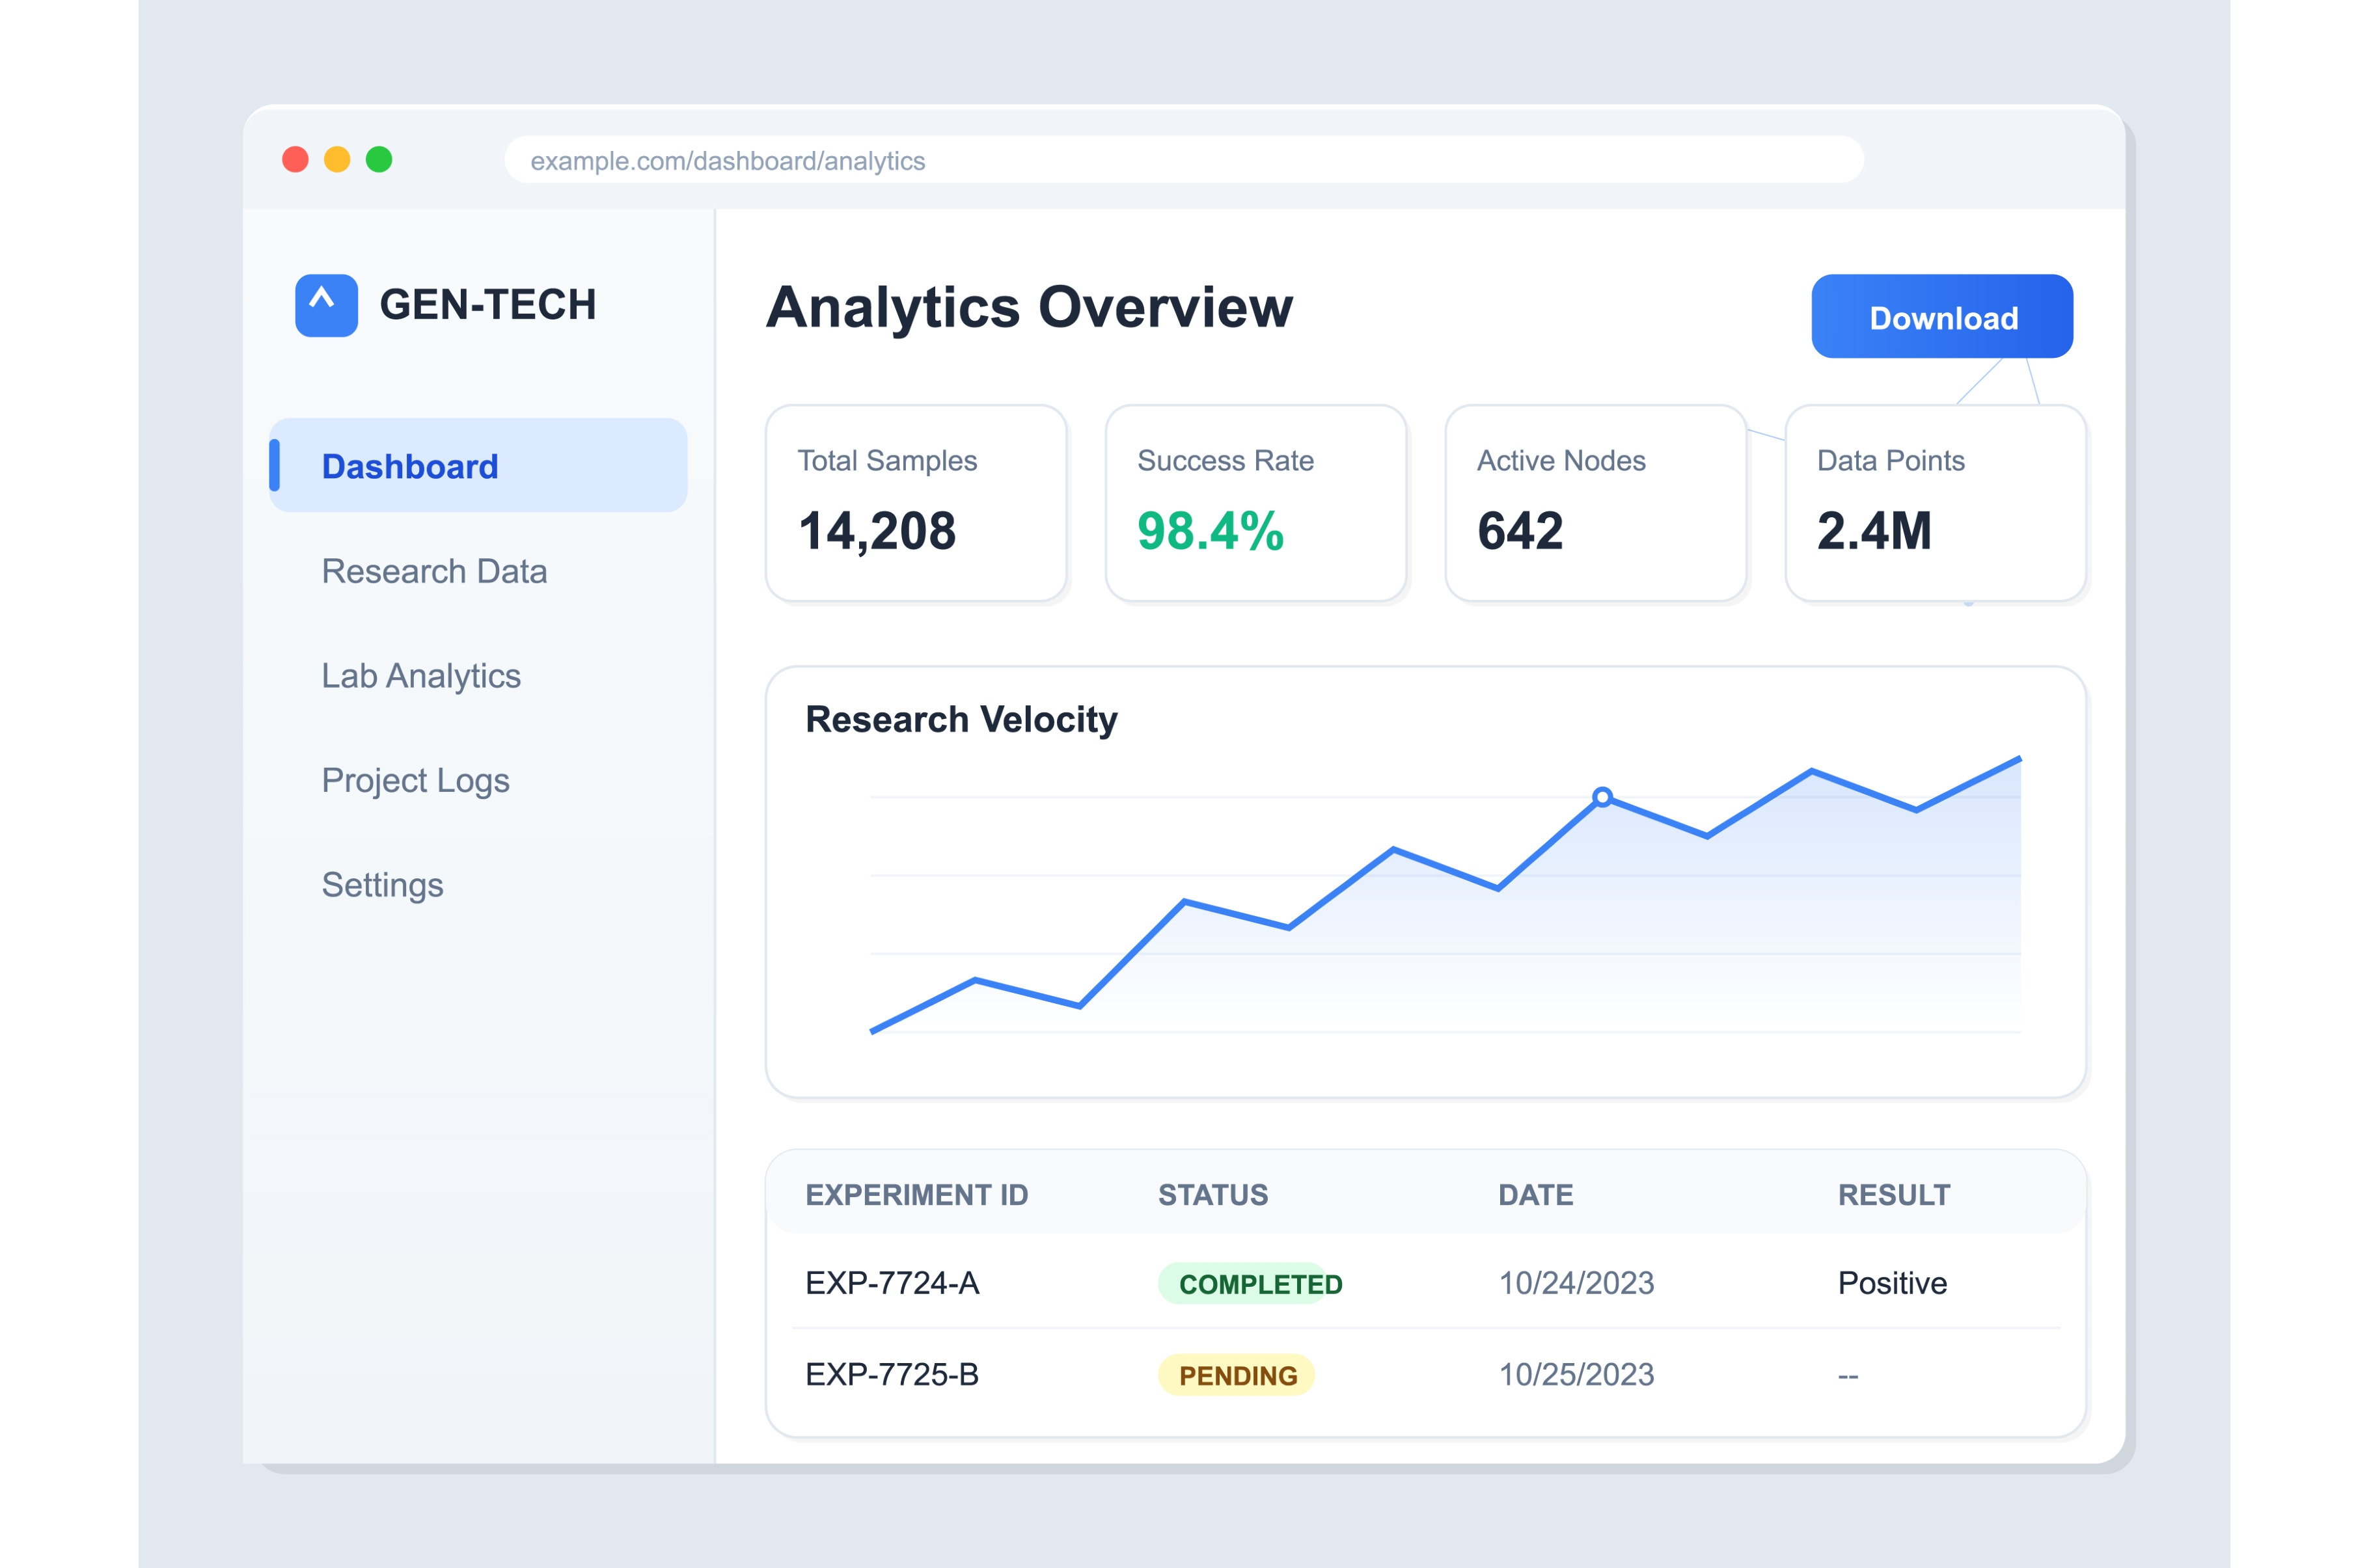Viewport: 2369px width, 1568px height.
Task: Sort by the STATUS column header
Action: coord(1212,1195)
